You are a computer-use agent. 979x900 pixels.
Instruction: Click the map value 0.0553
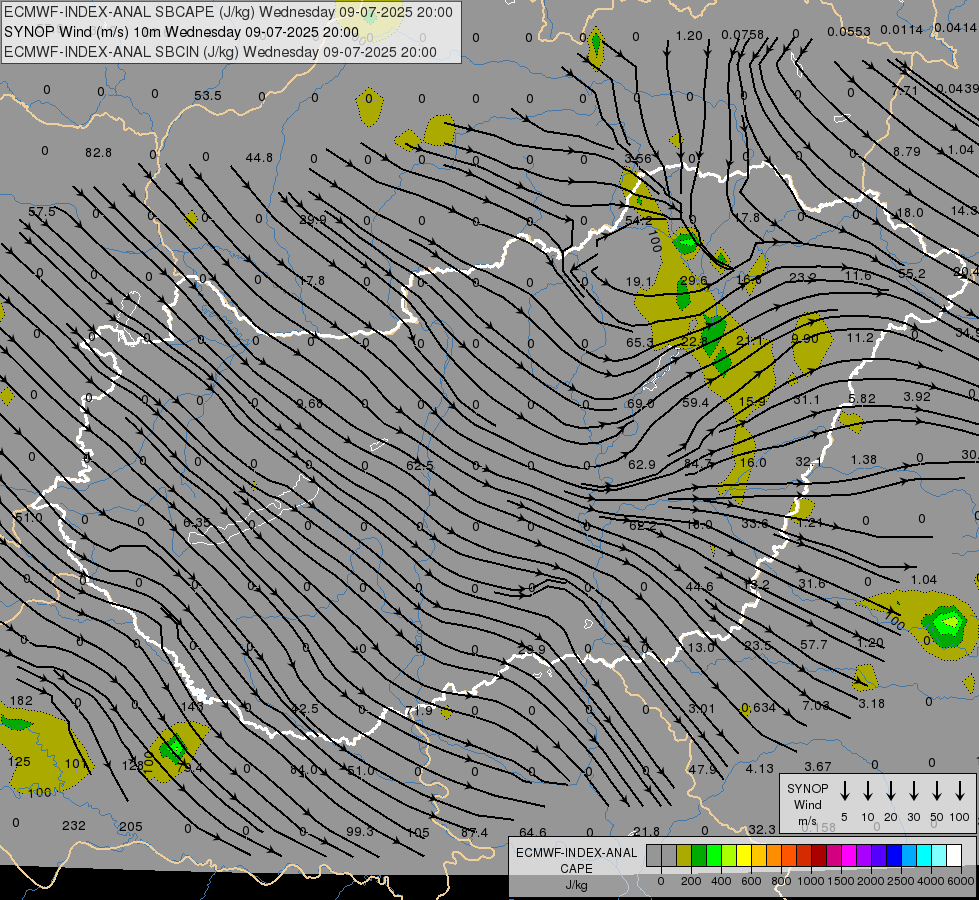(849, 32)
